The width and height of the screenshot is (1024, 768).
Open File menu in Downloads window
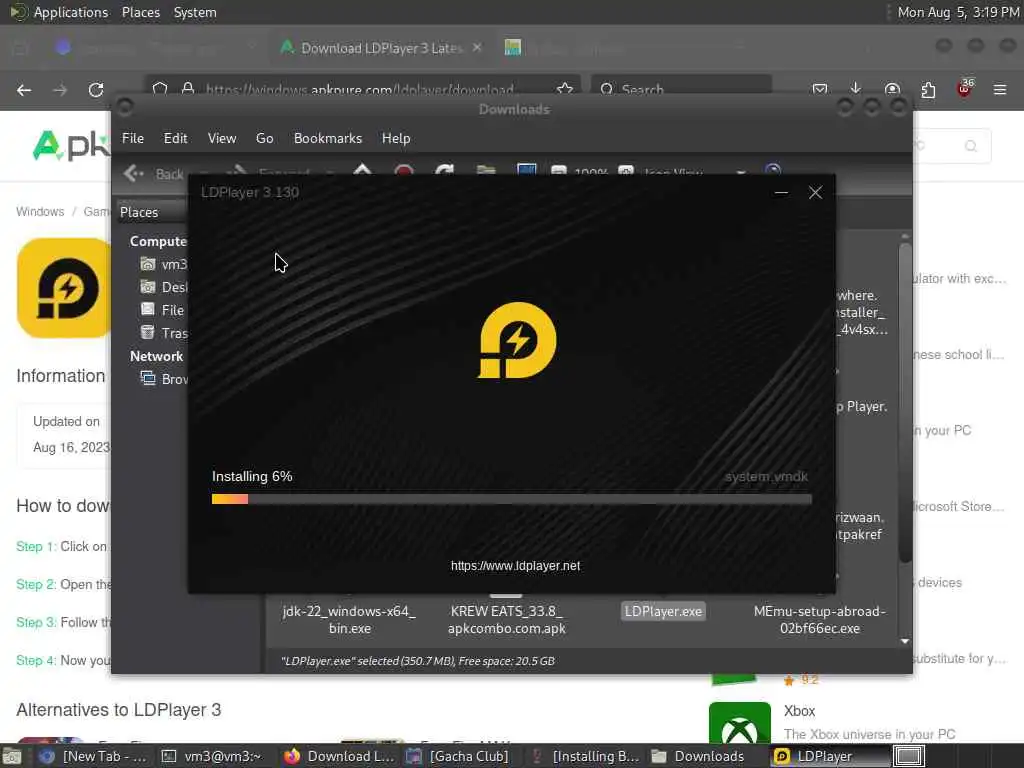point(133,138)
